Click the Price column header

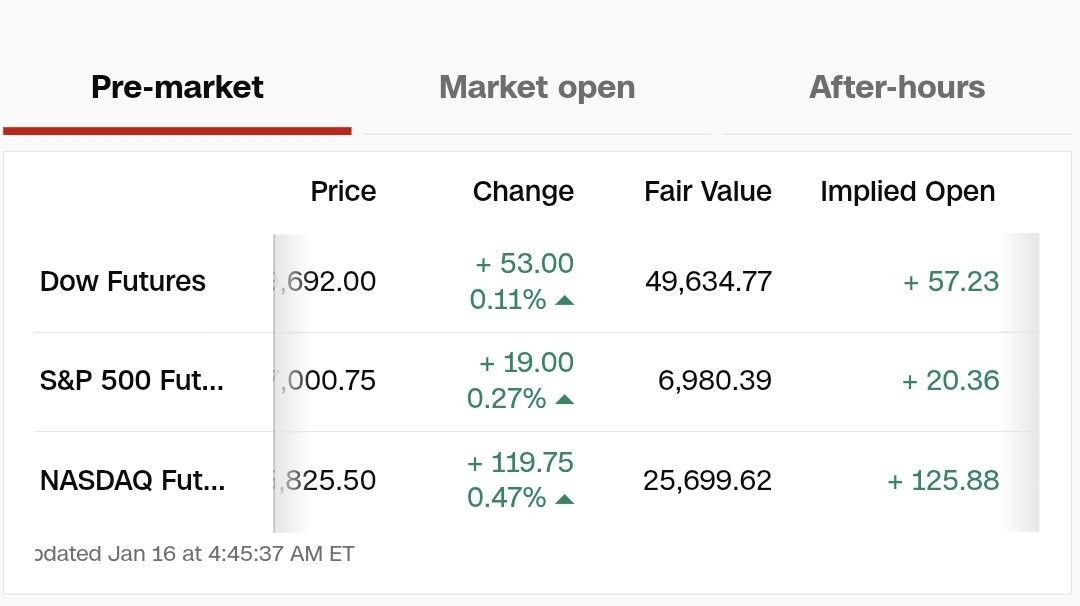coord(343,192)
